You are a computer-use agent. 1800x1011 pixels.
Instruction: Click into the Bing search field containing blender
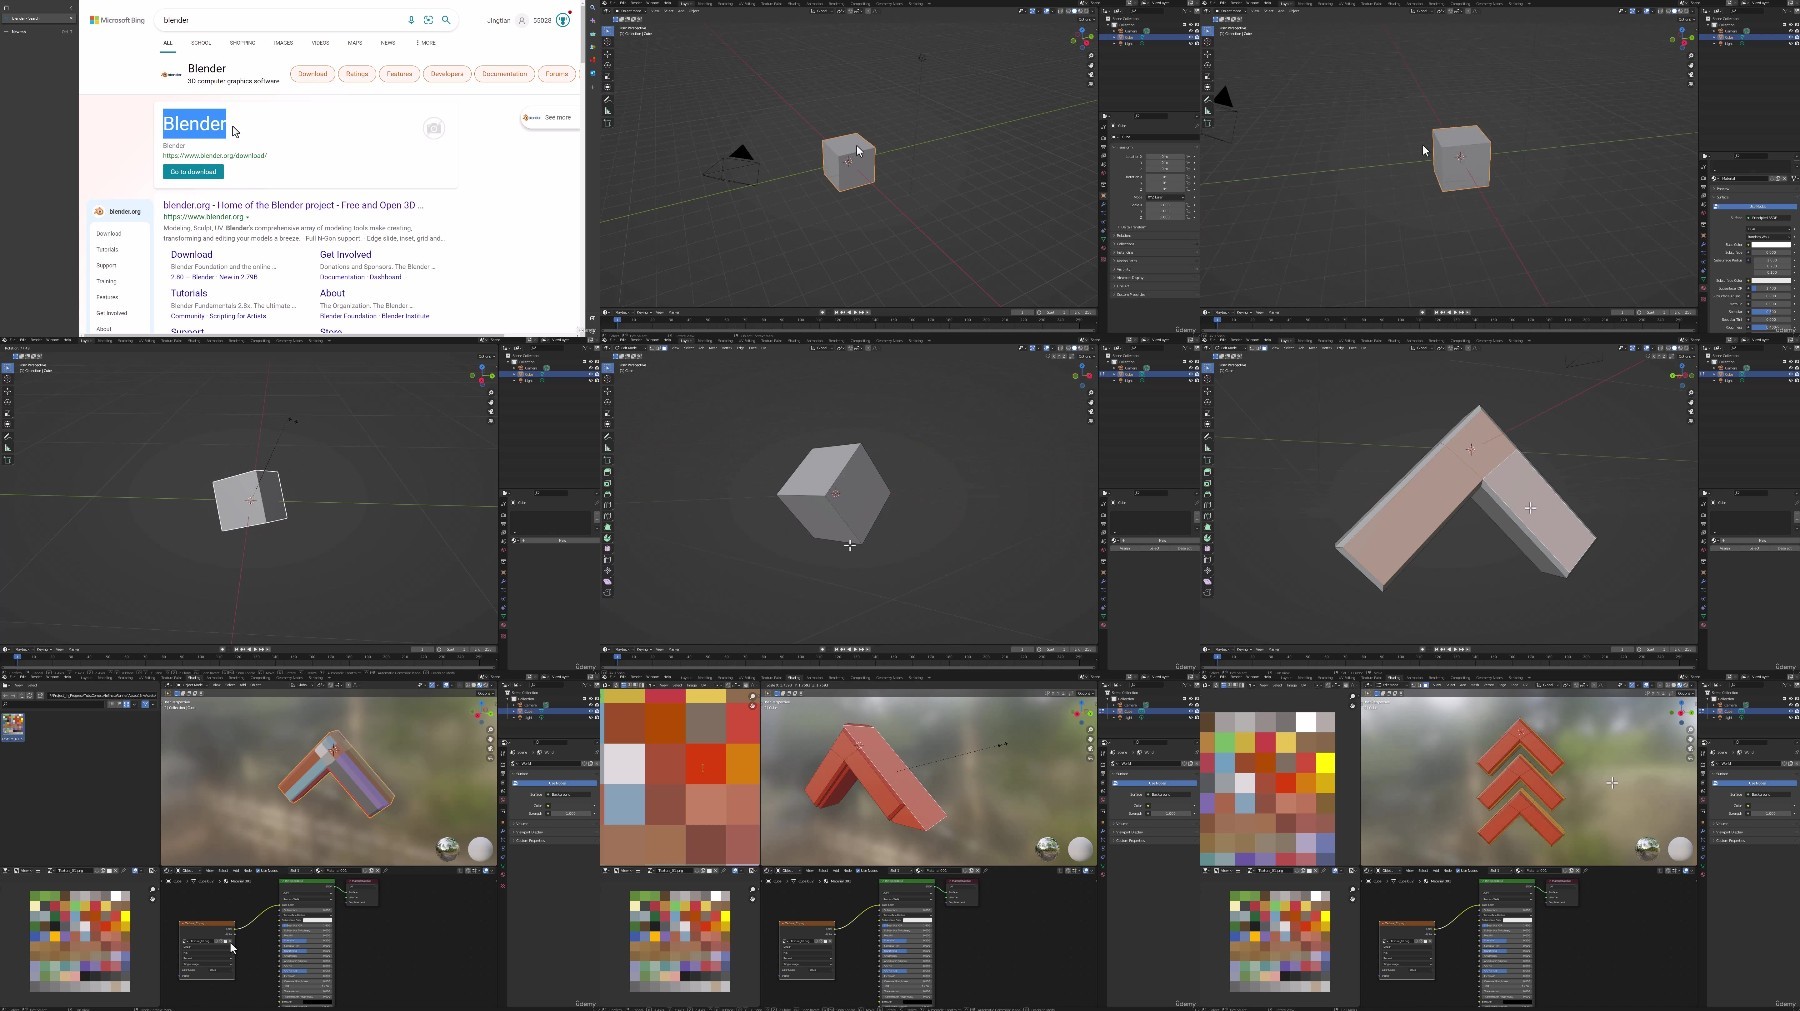tap(280, 20)
